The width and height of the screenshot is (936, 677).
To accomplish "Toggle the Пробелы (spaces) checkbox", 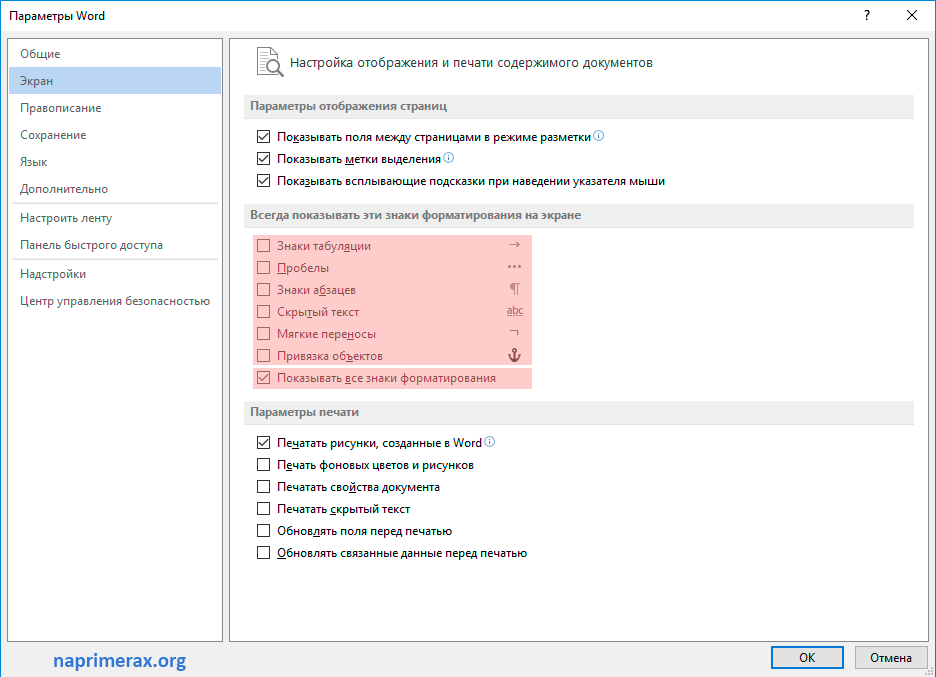I will [x=264, y=268].
